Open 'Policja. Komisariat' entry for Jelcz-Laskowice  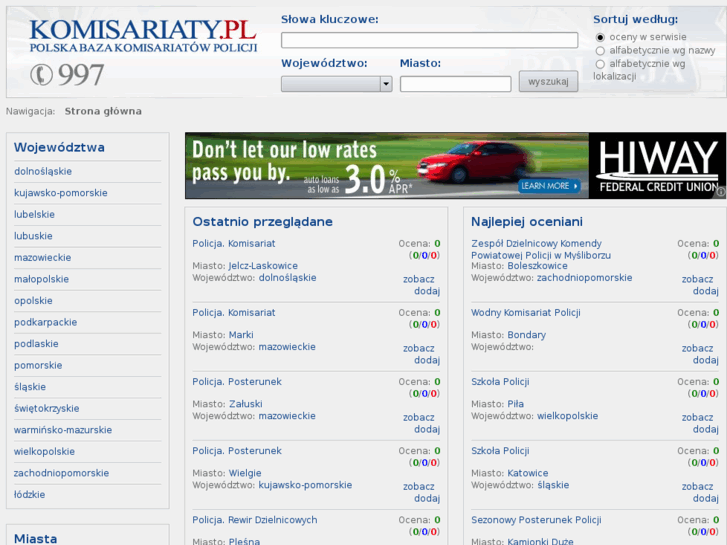pos(234,244)
